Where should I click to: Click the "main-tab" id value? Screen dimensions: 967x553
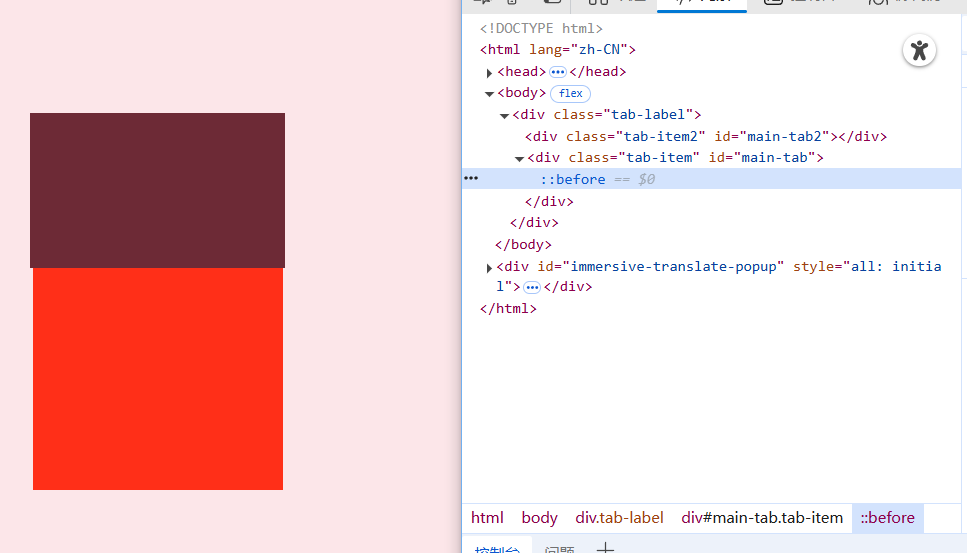775,158
